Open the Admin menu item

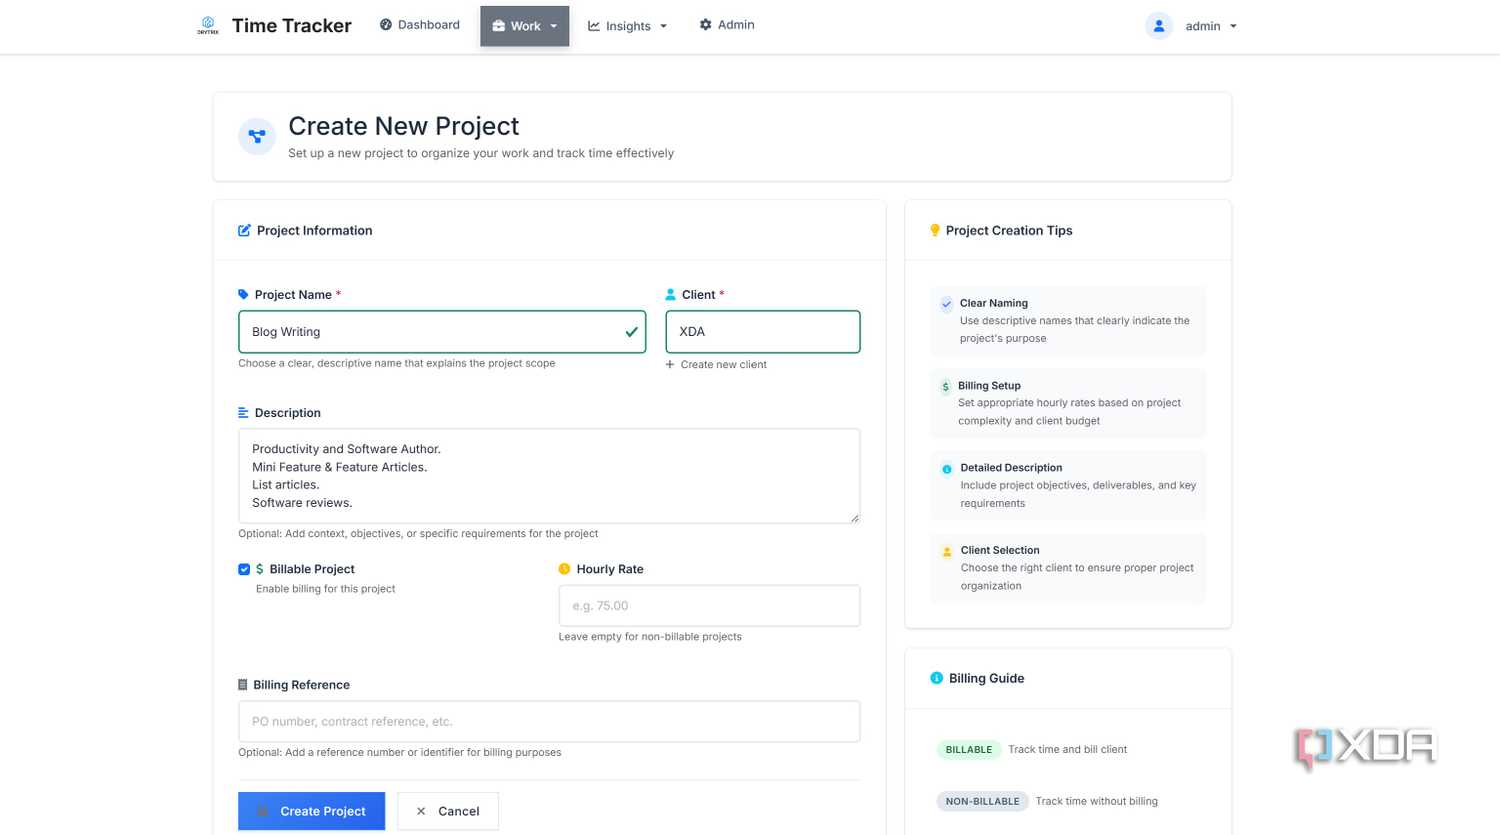coord(727,25)
